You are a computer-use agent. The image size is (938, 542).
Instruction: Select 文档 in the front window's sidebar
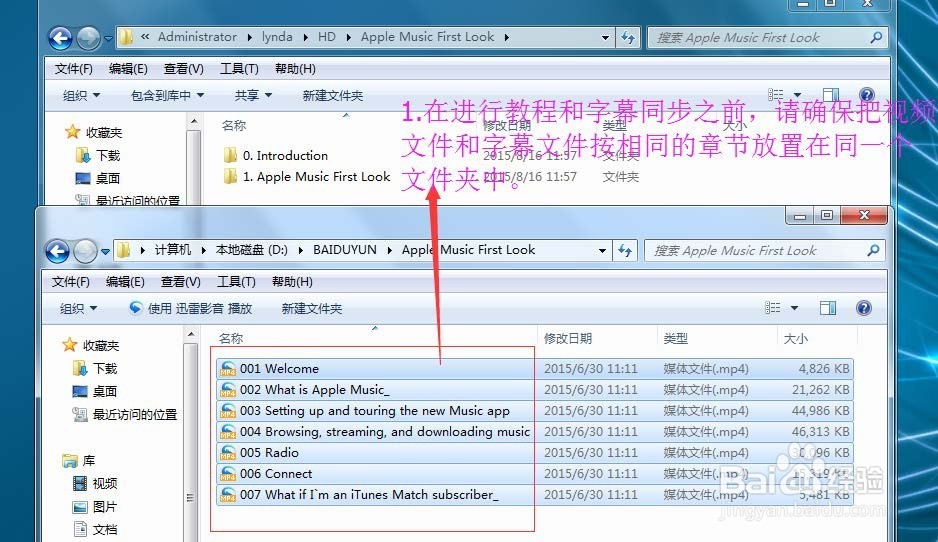point(105,529)
